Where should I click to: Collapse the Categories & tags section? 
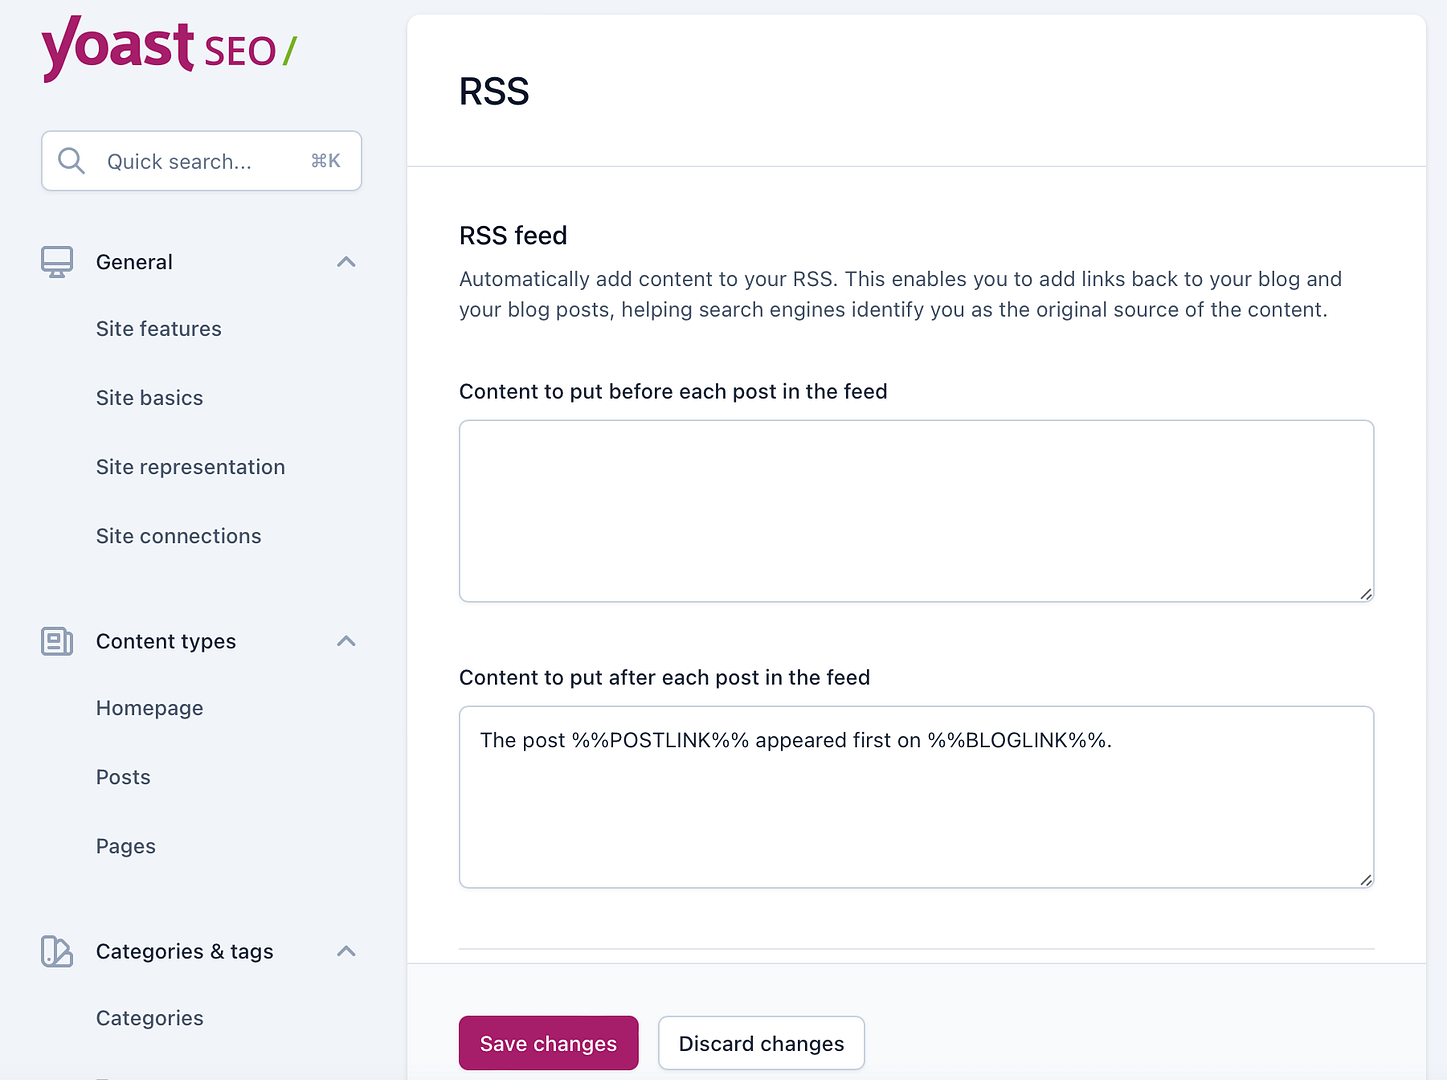coord(346,951)
